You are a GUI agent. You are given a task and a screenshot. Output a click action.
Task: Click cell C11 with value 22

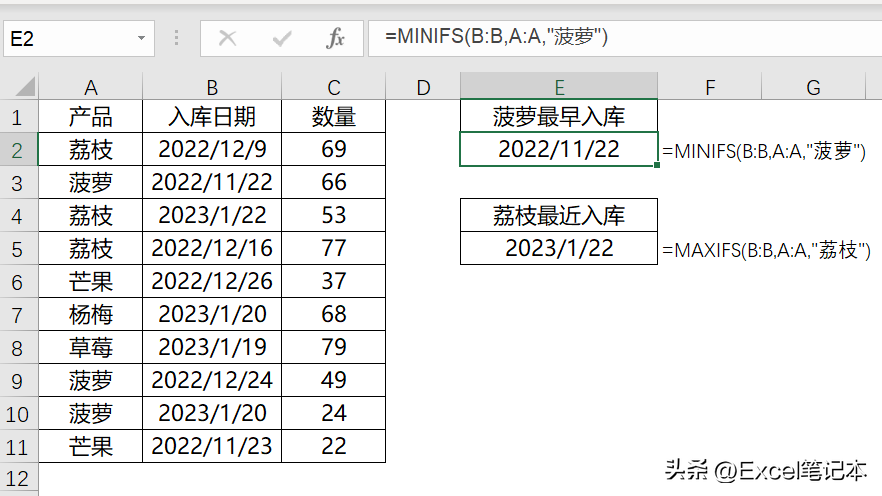(x=334, y=447)
